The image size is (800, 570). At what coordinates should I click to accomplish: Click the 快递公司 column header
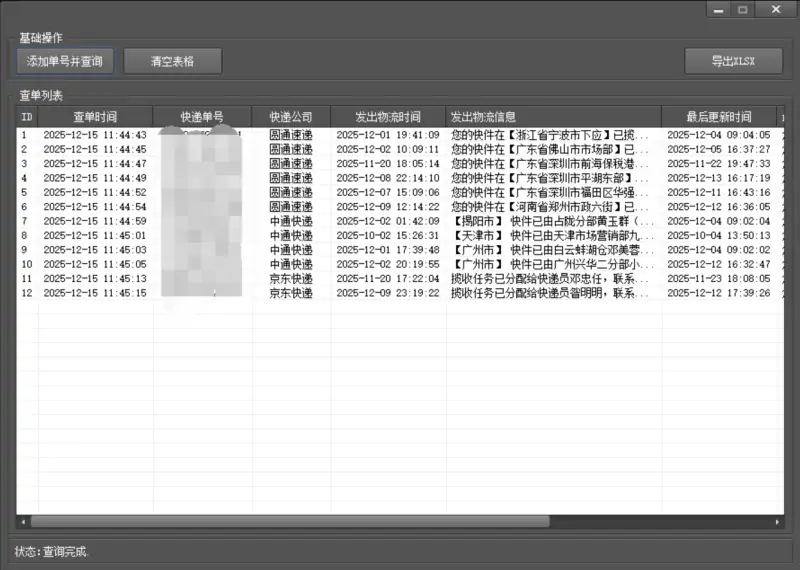tap(291, 117)
